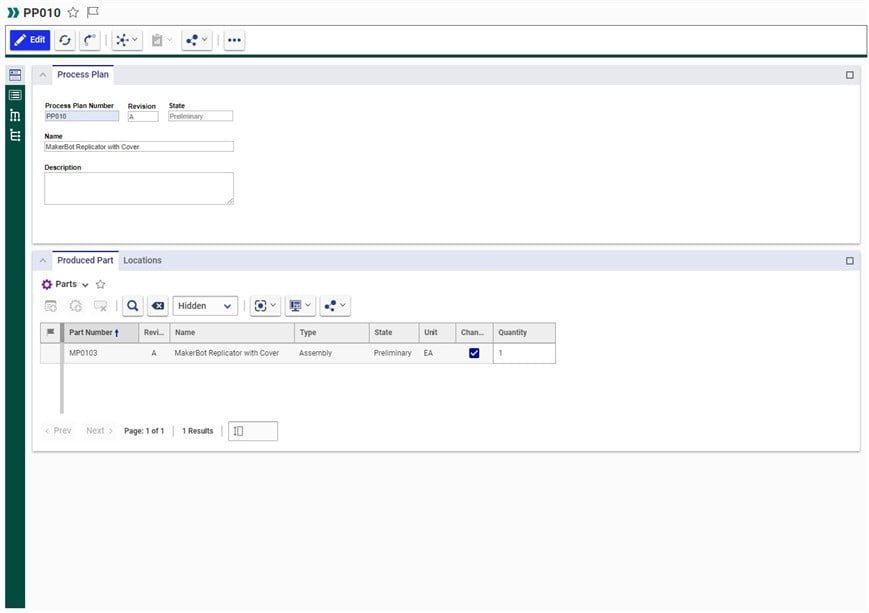Clear search criteria with the backspace icon
This screenshot has height=613, width=869.
pos(158,306)
